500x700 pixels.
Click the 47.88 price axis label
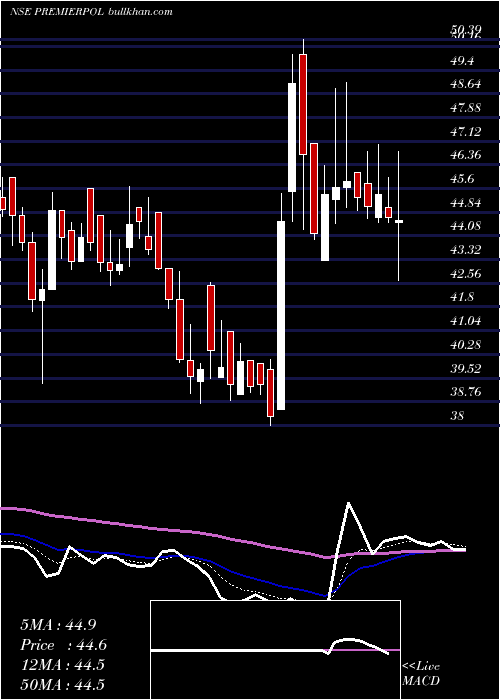pyautogui.click(x=466, y=108)
